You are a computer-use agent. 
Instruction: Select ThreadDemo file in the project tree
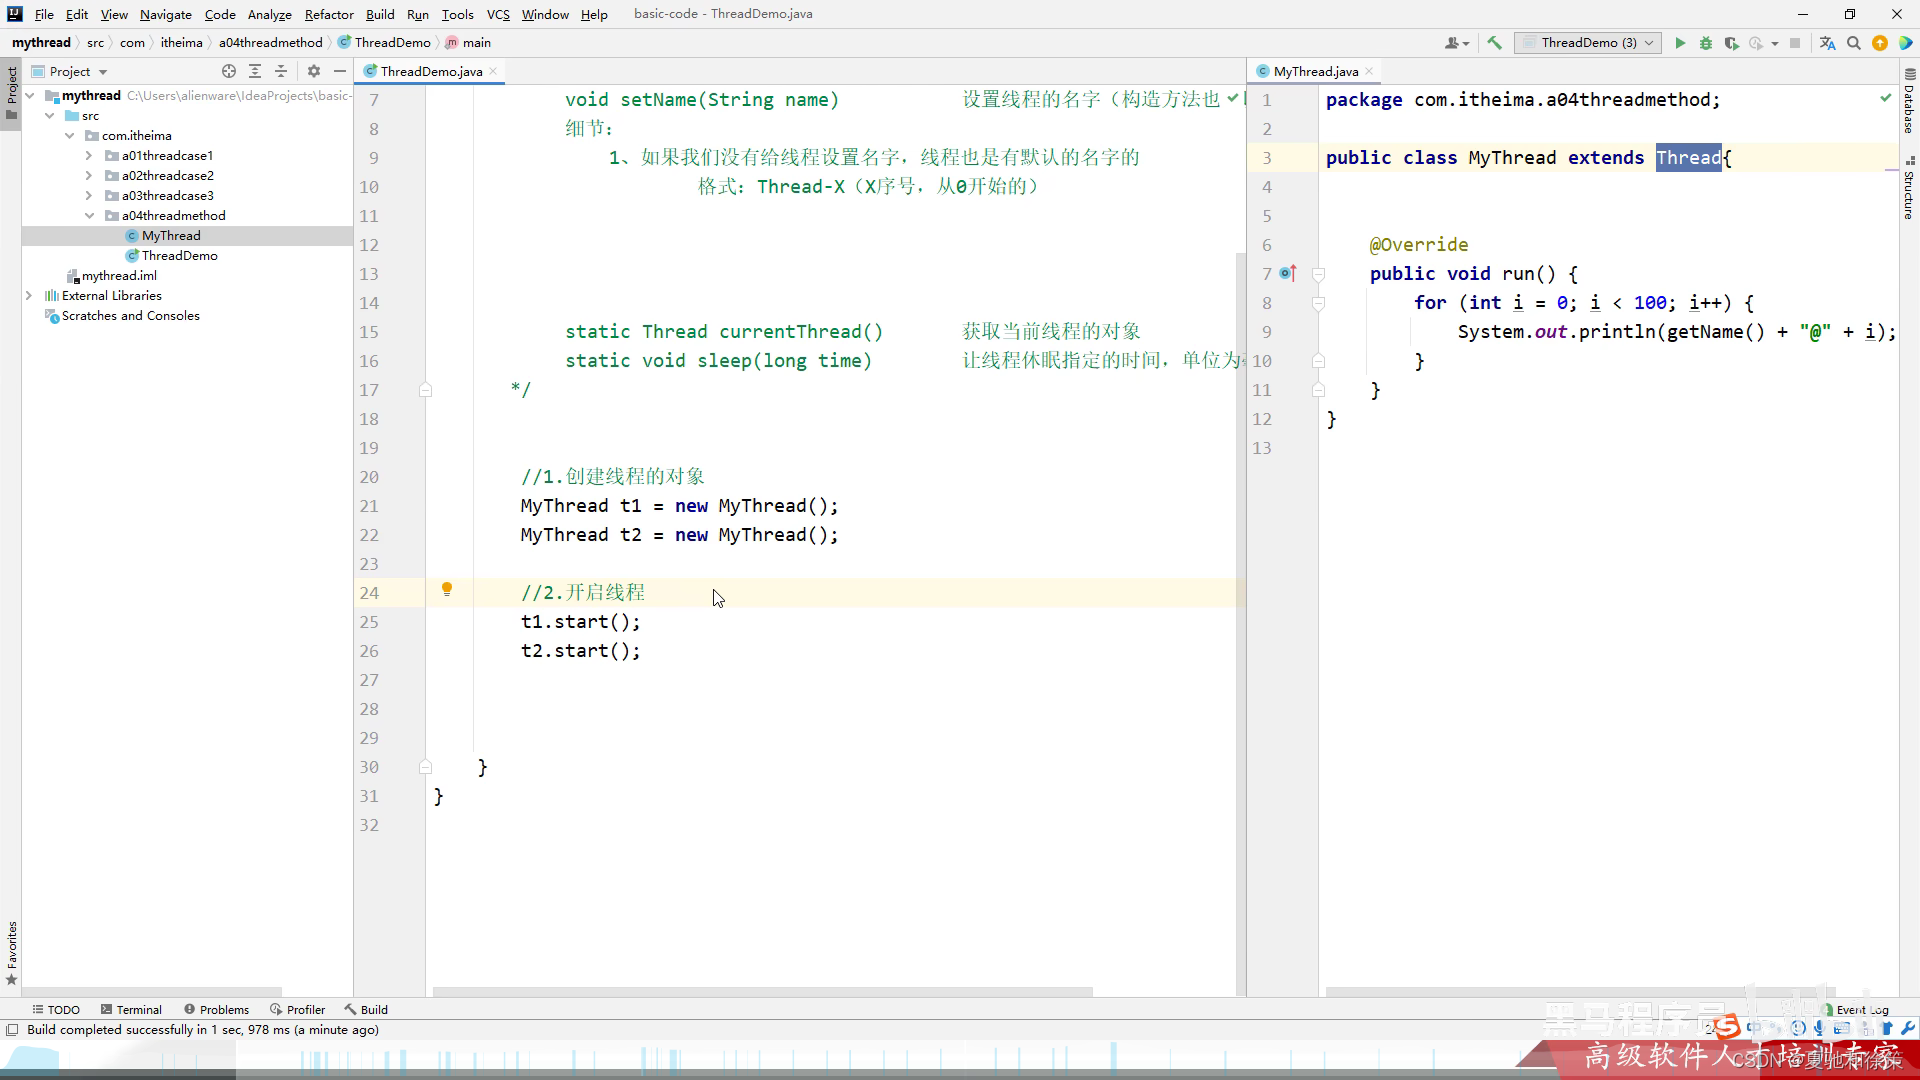[x=179, y=256]
